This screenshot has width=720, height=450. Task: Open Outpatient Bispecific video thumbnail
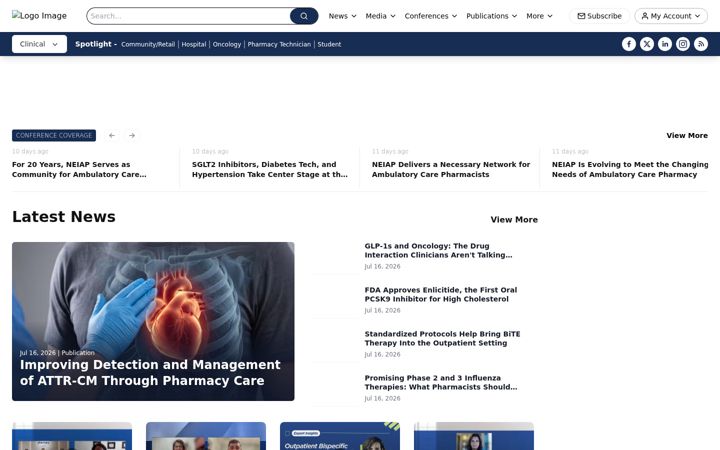(x=340, y=436)
